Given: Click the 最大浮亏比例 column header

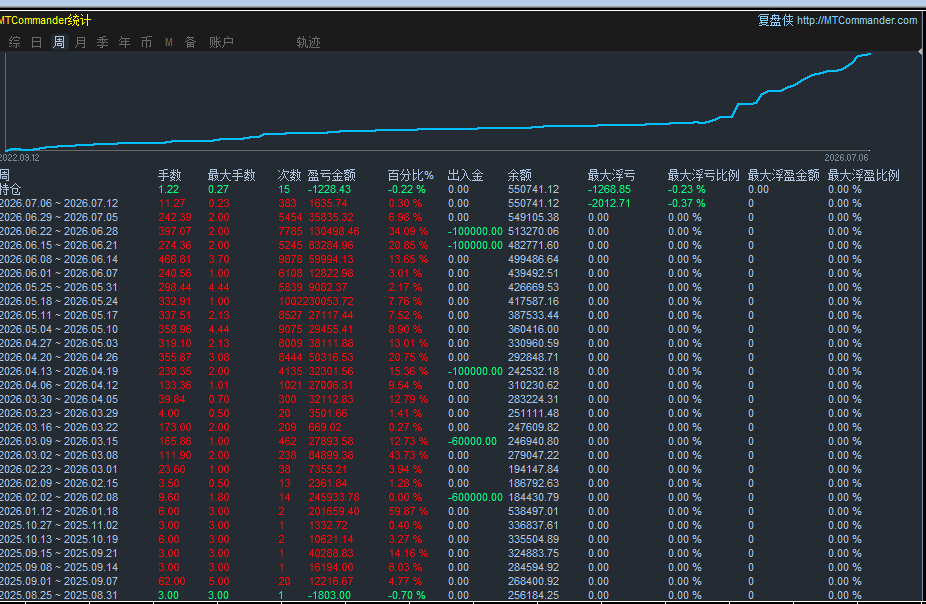Looking at the screenshot, I should (703, 175).
